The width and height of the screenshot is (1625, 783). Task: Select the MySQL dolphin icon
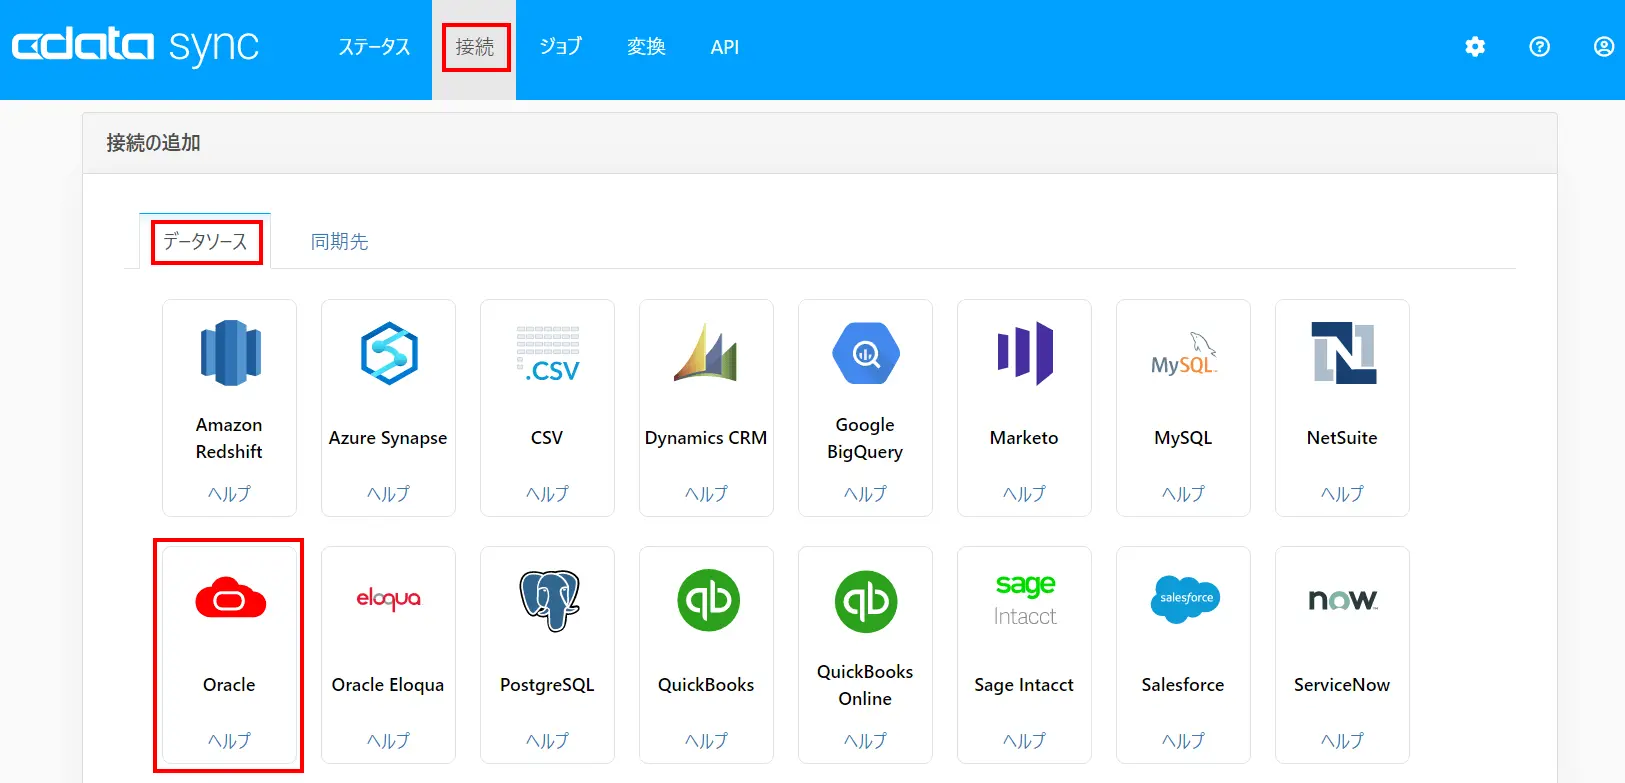(1183, 355)
